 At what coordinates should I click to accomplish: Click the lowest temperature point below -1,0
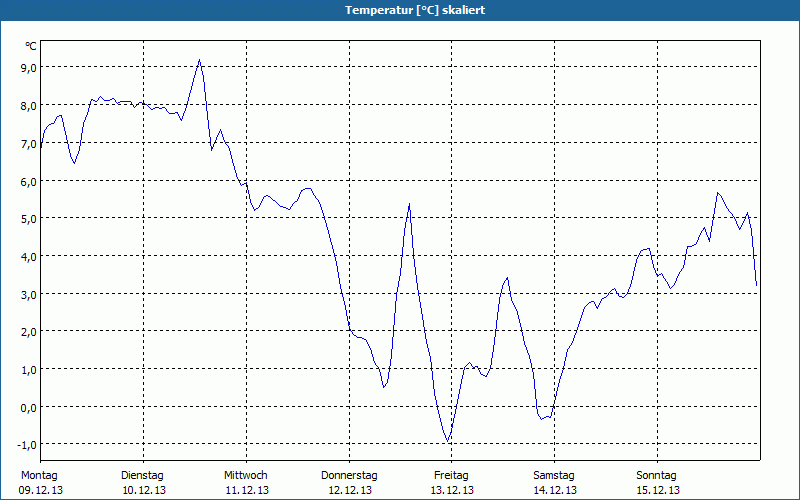448,442
